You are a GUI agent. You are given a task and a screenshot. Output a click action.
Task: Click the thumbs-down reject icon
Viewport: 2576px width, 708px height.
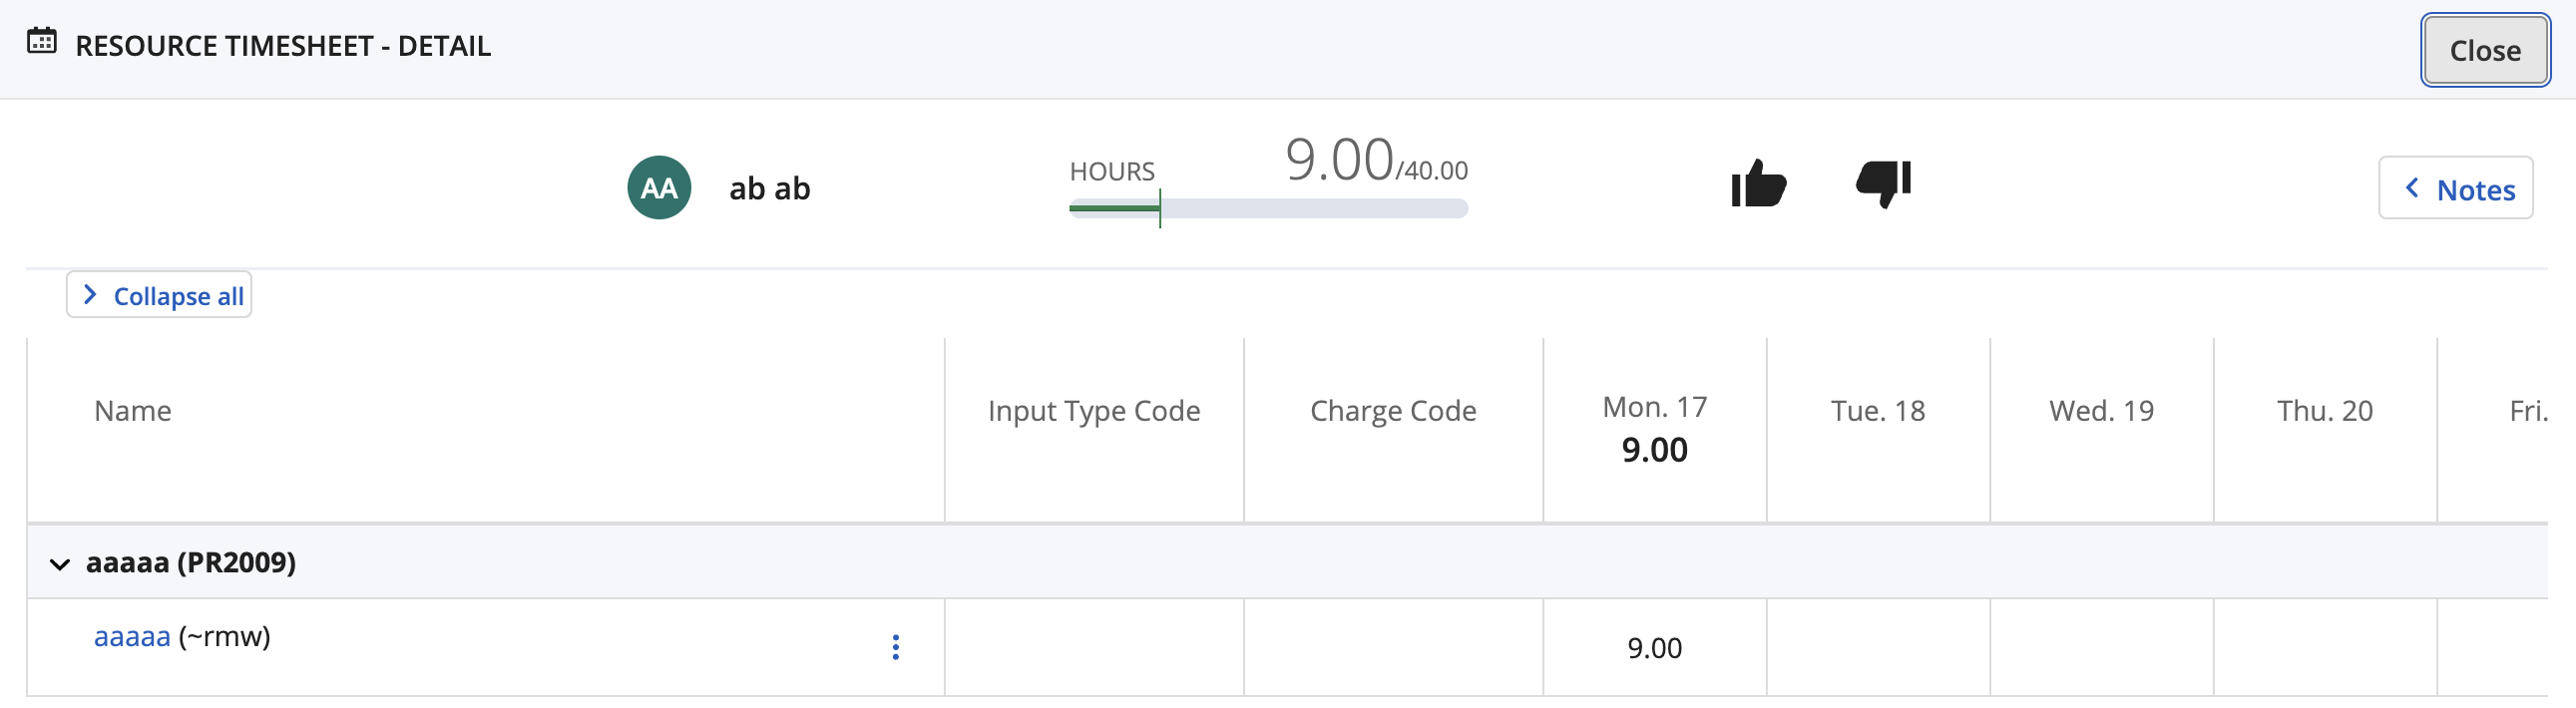coord(1883,184)
